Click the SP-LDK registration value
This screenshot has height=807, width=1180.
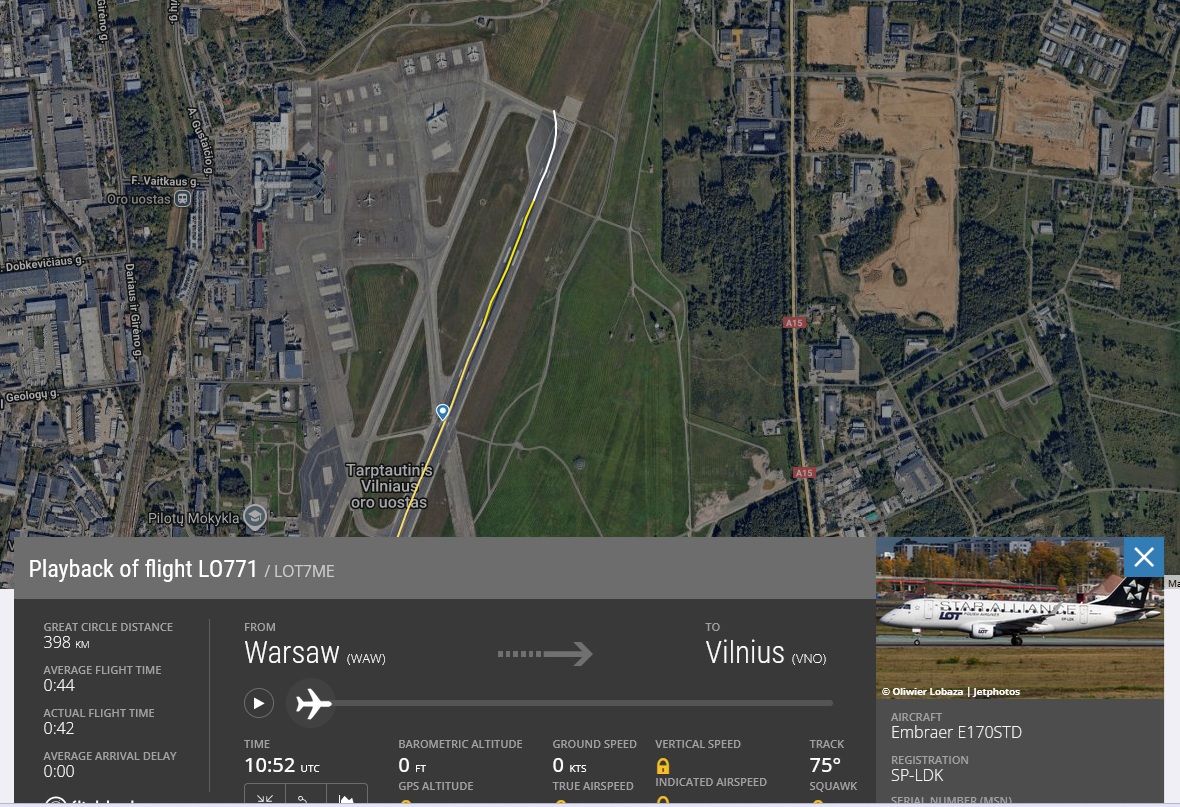(x=917, y=775)
